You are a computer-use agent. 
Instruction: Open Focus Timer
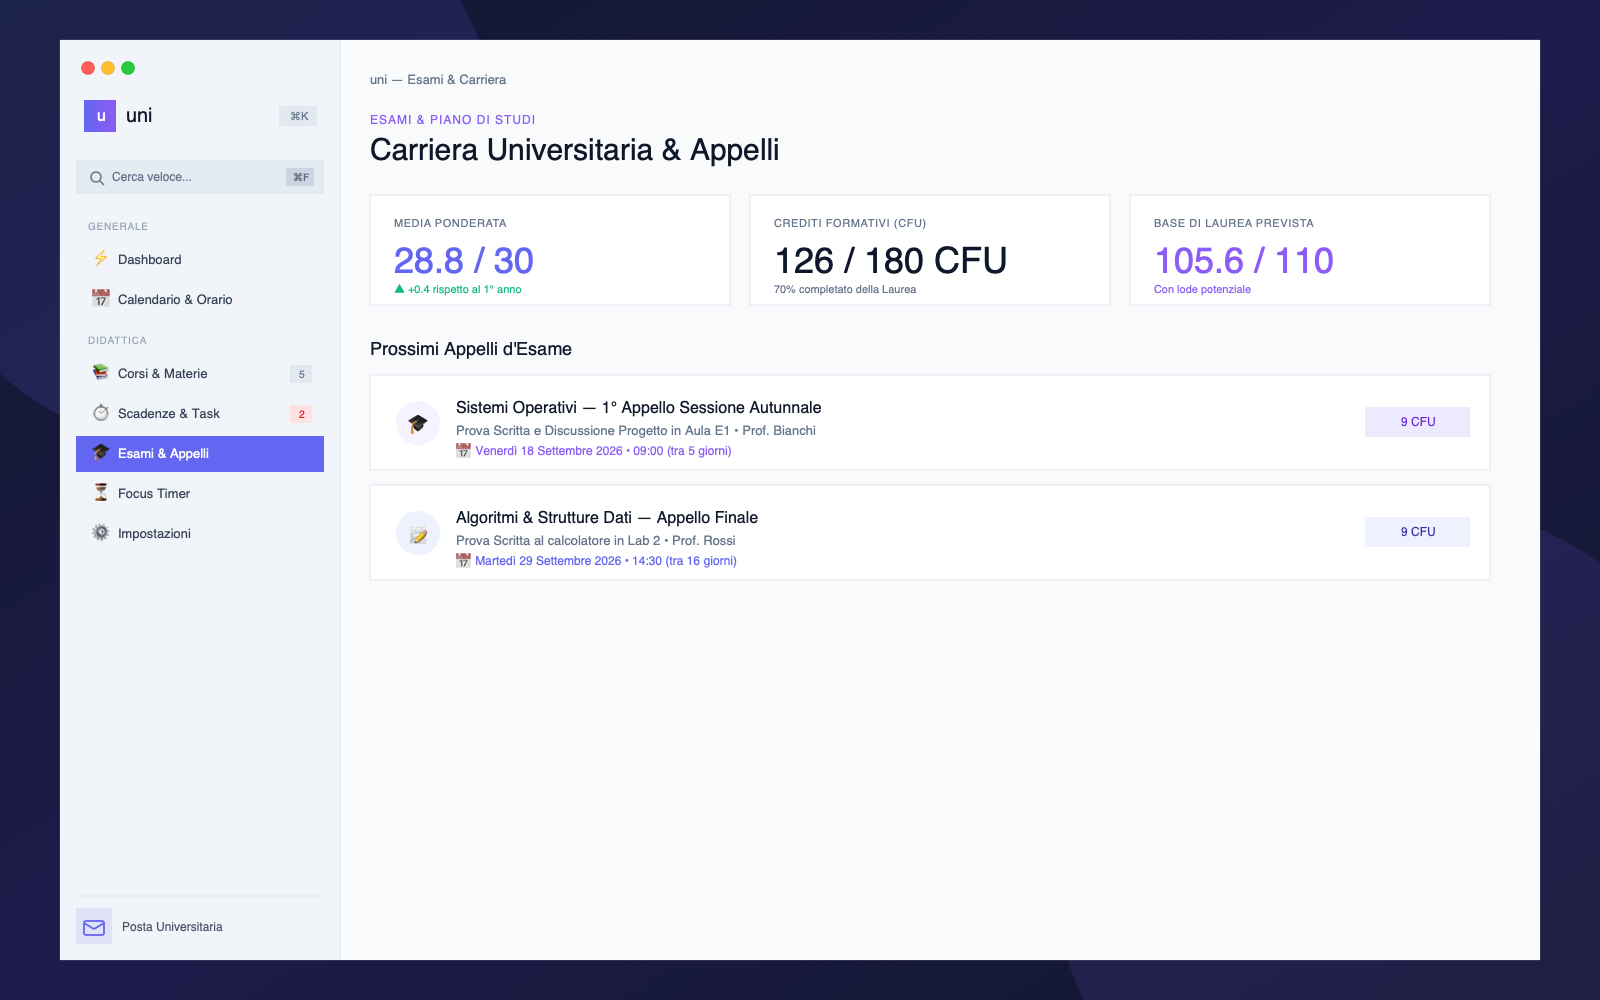click(x=200, y=493)
